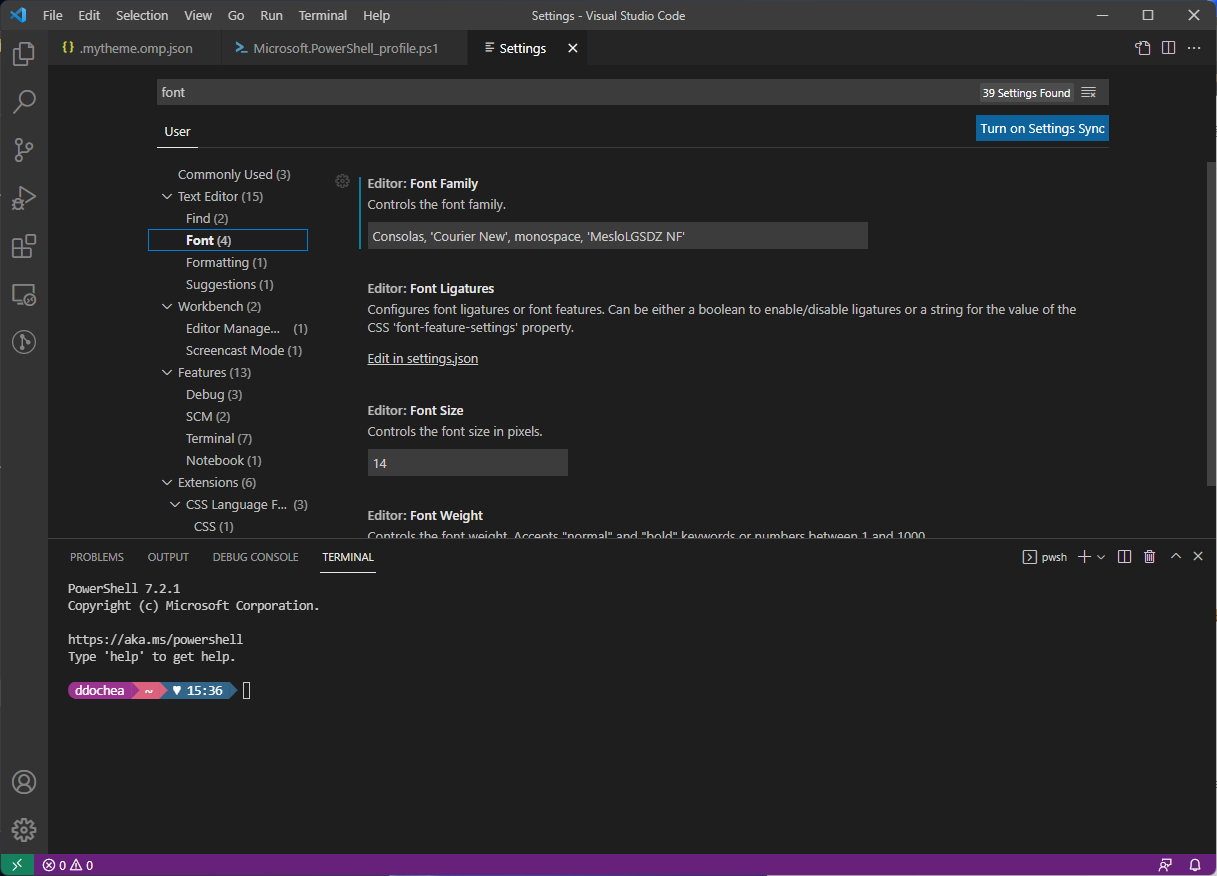Open the Search view in activity bar
1217x876 pixels.
point(24,101)
